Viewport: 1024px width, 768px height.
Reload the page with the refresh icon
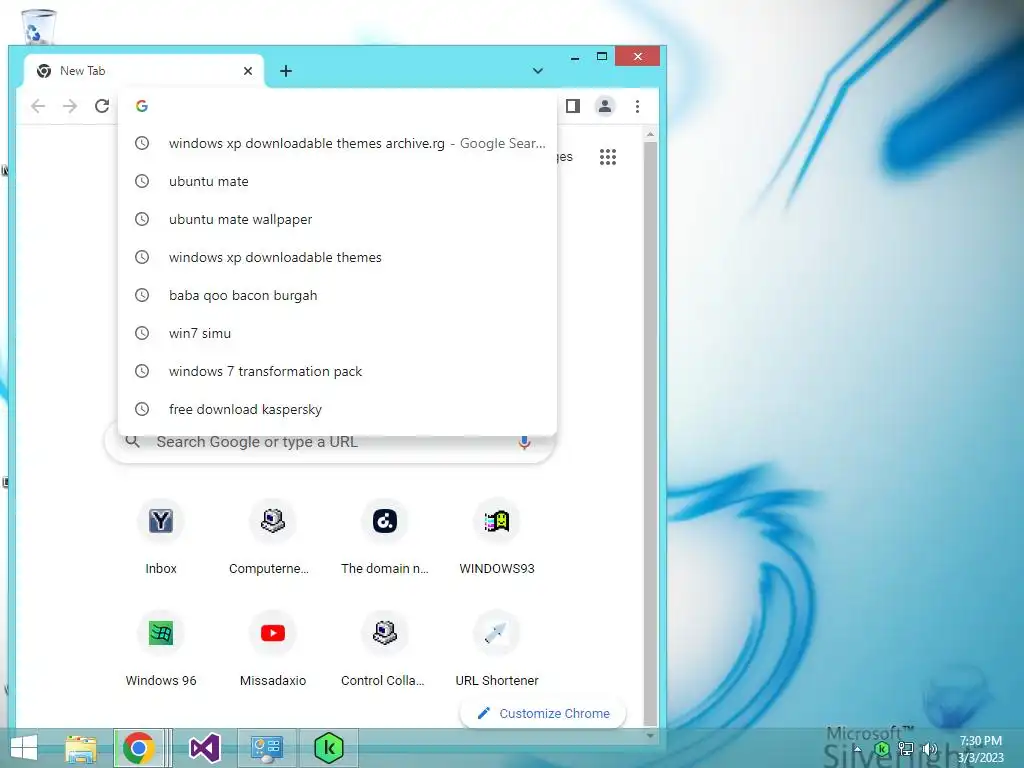tap(102, 106)
